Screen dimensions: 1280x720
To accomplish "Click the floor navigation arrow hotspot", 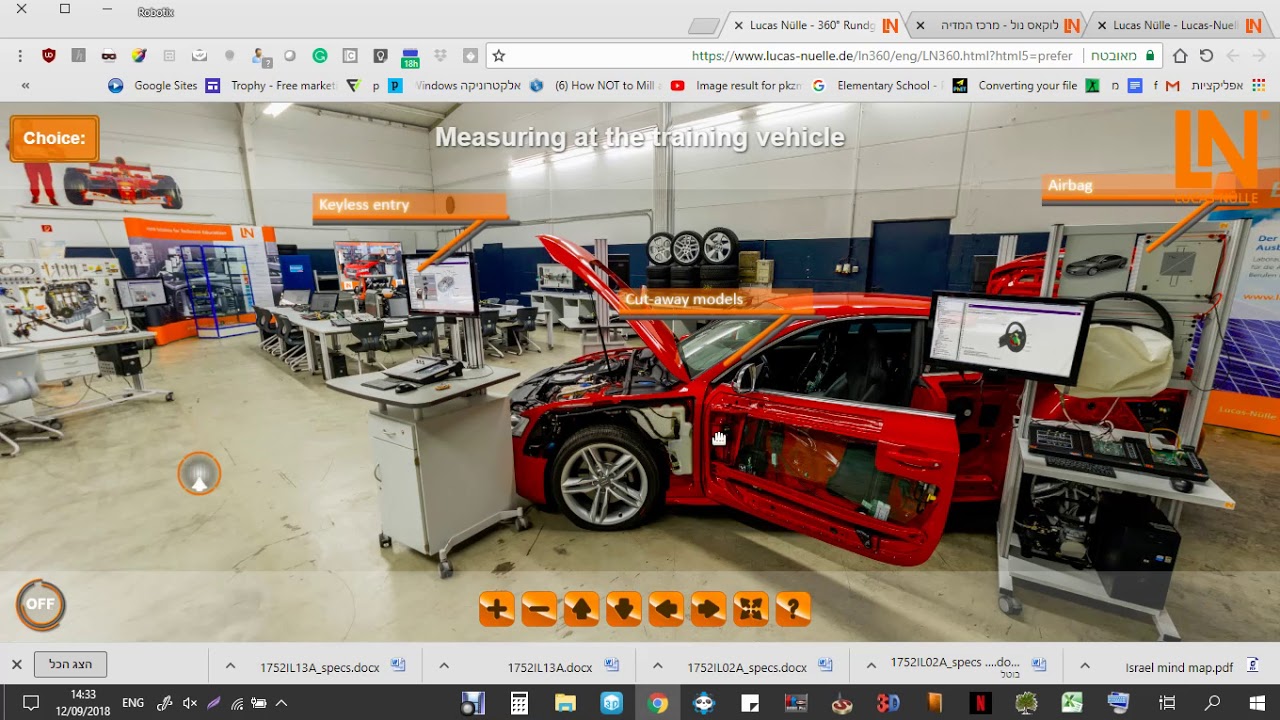I will click(199, 474).
